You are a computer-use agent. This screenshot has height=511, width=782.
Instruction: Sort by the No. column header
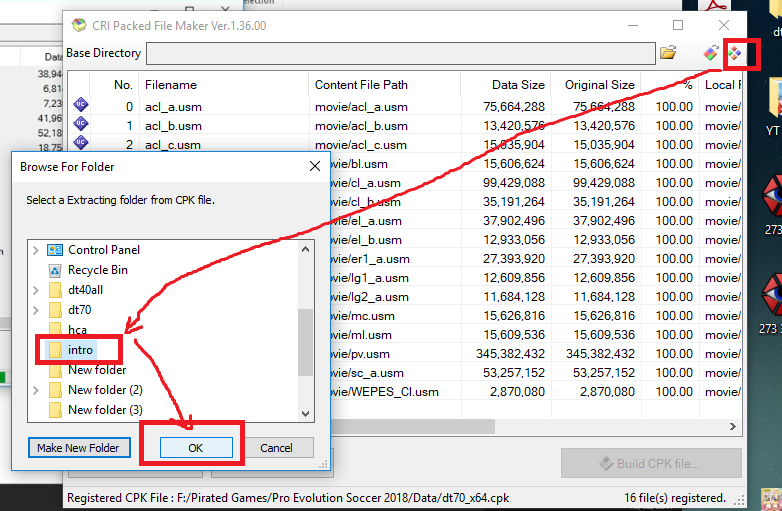[x=114, y=85]
